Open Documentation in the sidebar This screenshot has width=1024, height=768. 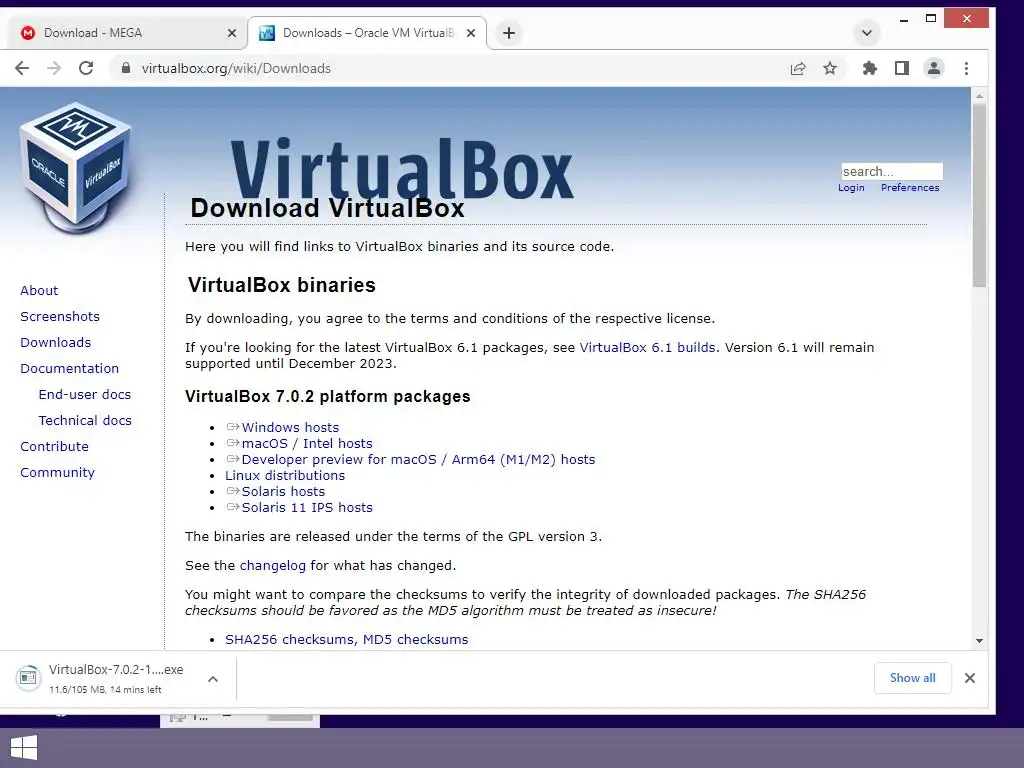69,368
